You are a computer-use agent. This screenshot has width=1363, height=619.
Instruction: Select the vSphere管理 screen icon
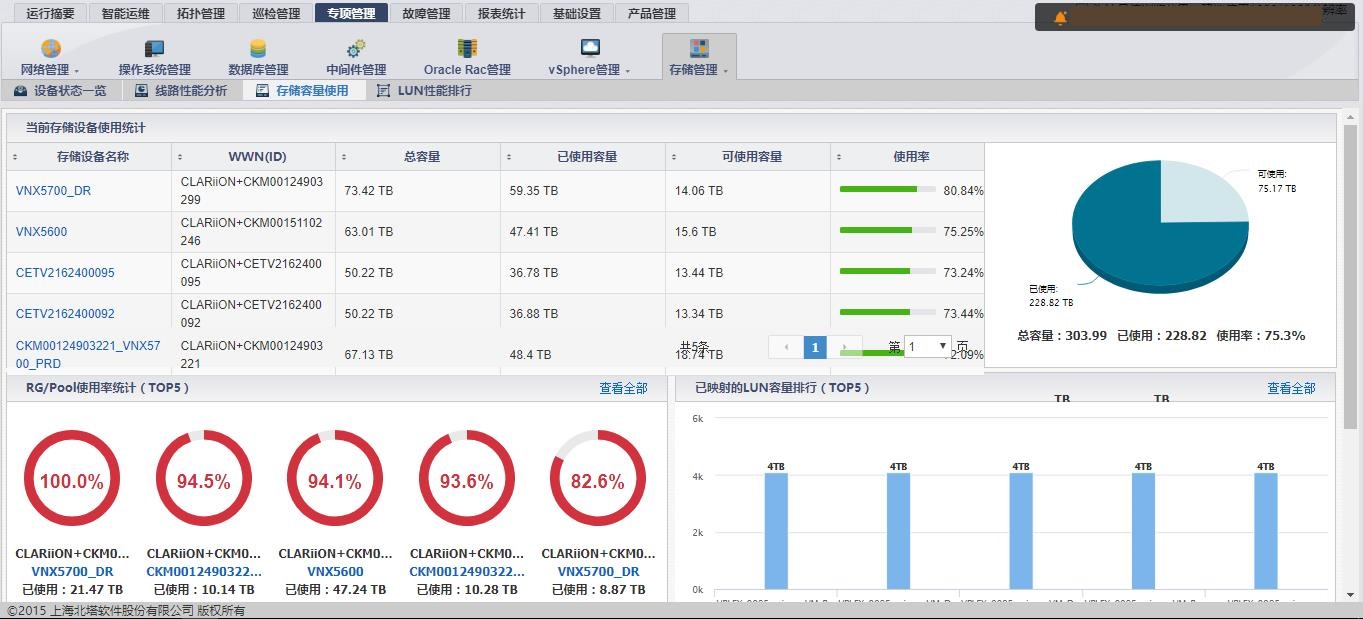592,48
